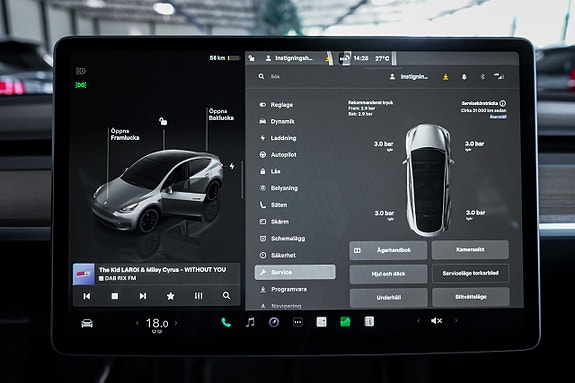Click the blue Återställ link
The image size is (575, 383).
[x=498, y=117]
